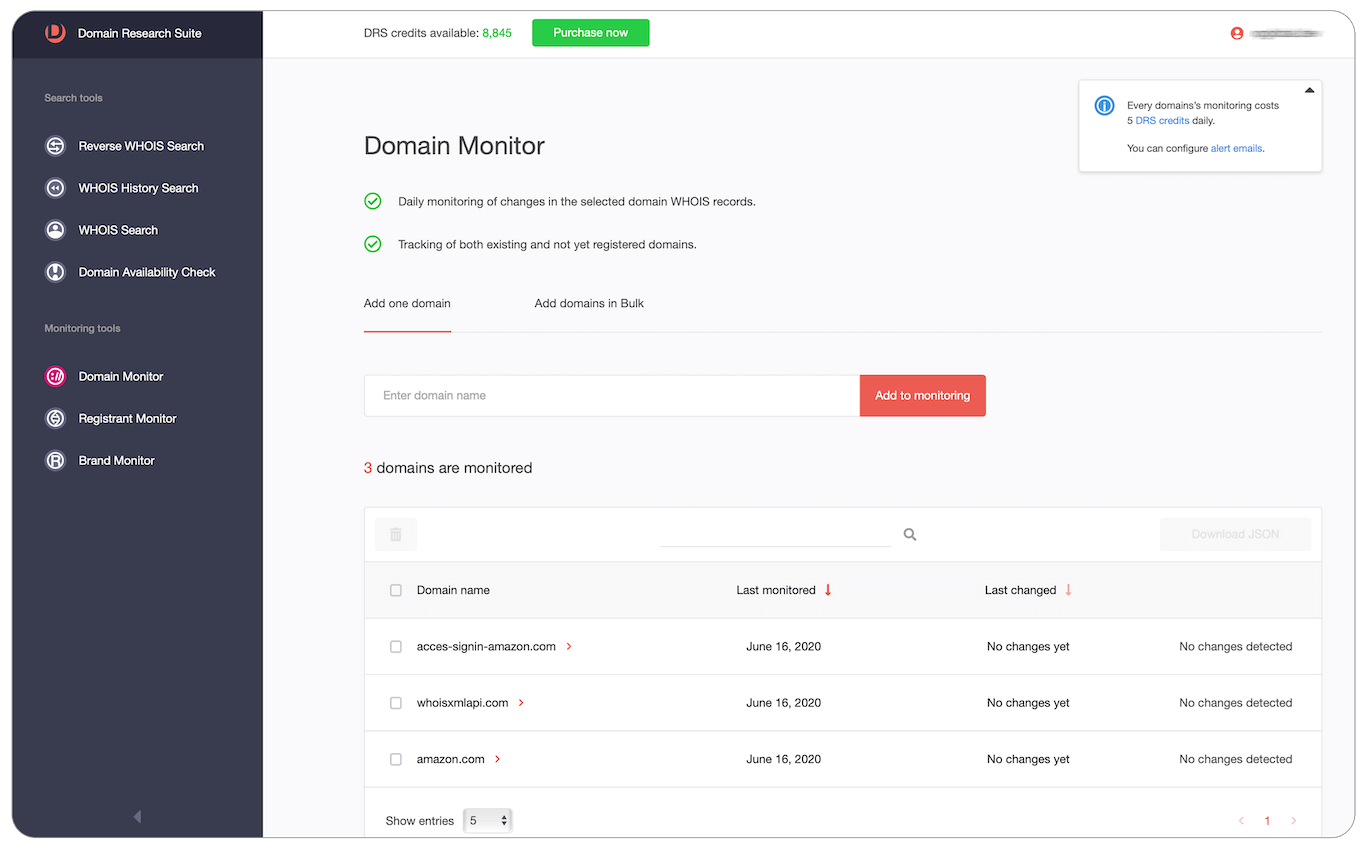
Task: Click the pink Domain Monitor icon
Action: click(56, 377)
